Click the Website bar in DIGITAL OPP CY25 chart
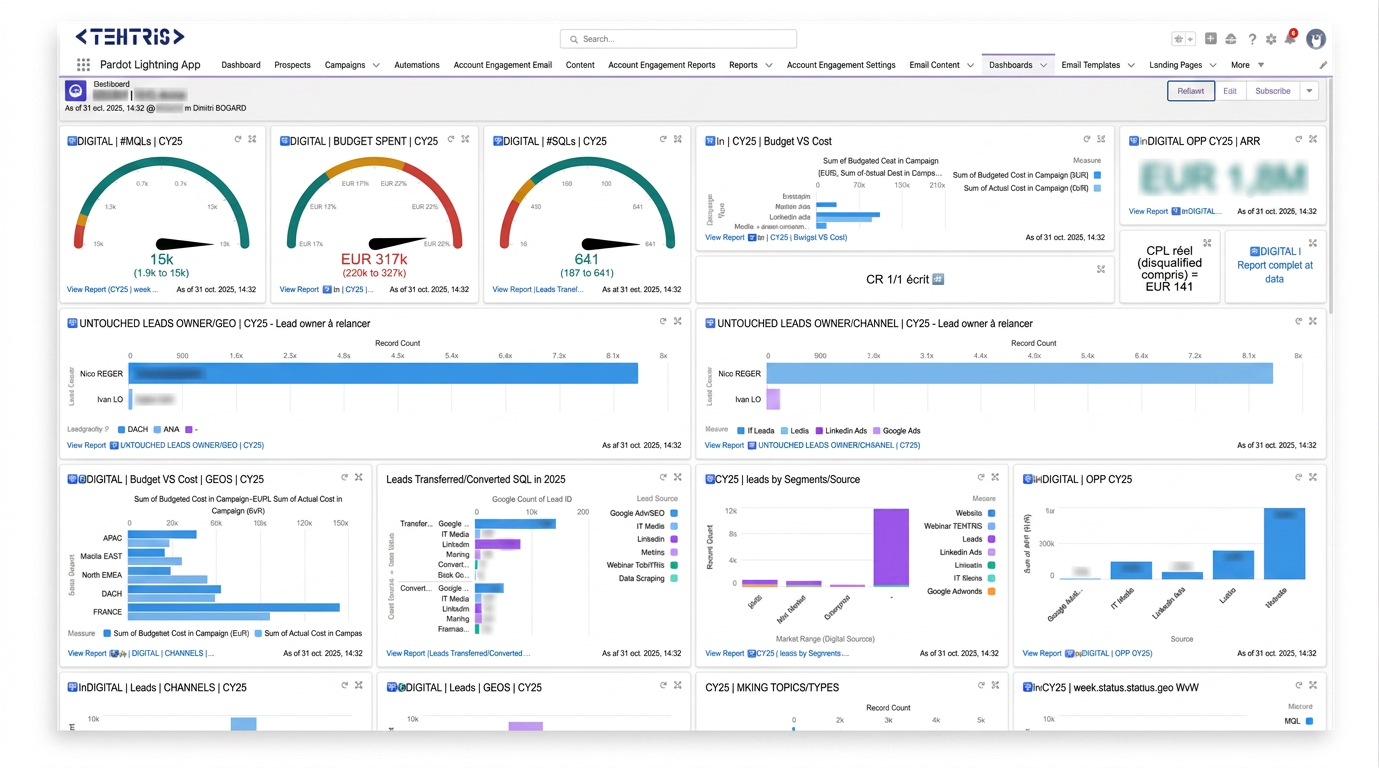Viewport: 1379px width, 768px height. [x=1284, y=544]
